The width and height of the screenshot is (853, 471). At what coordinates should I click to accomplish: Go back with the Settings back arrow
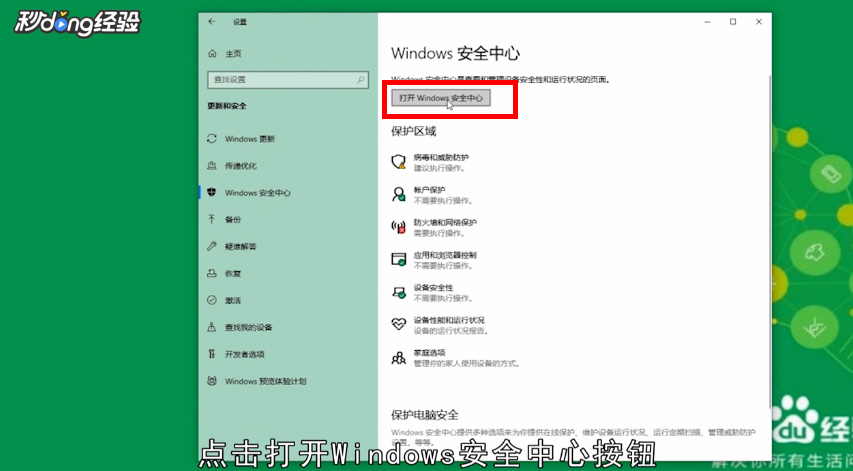tap(212, 22)
